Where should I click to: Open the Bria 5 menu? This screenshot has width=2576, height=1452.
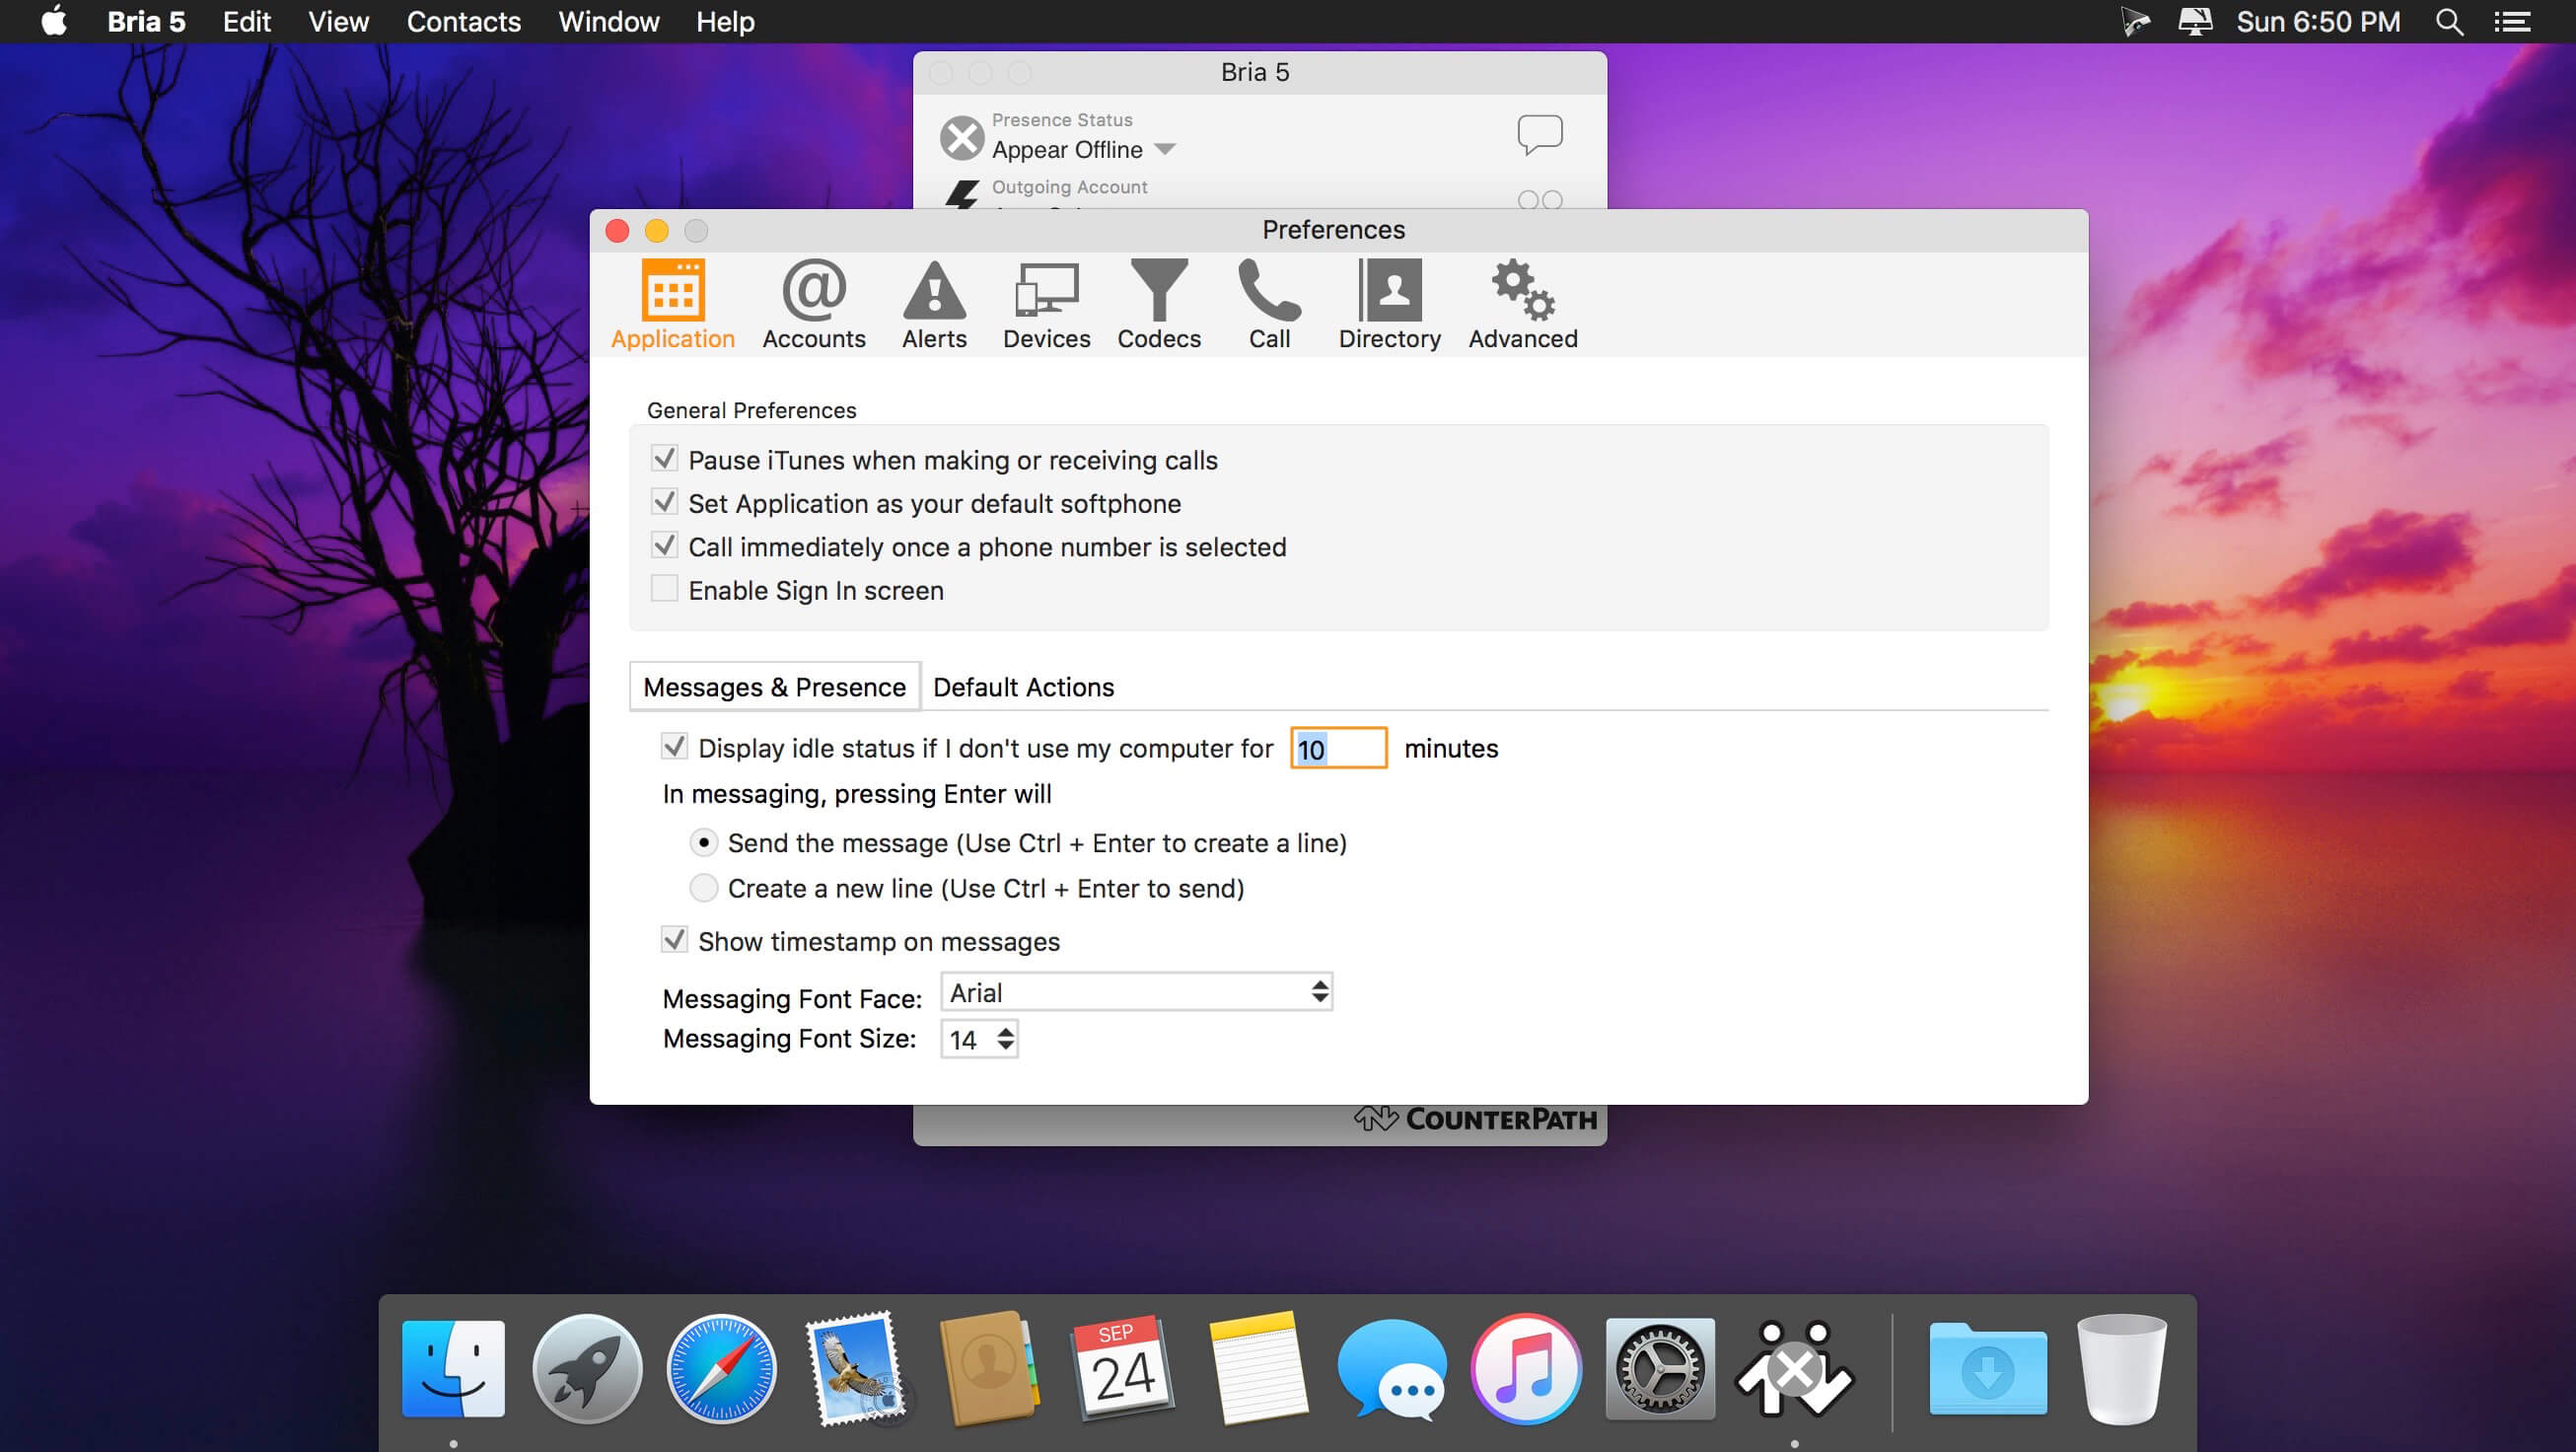(146, 21)
